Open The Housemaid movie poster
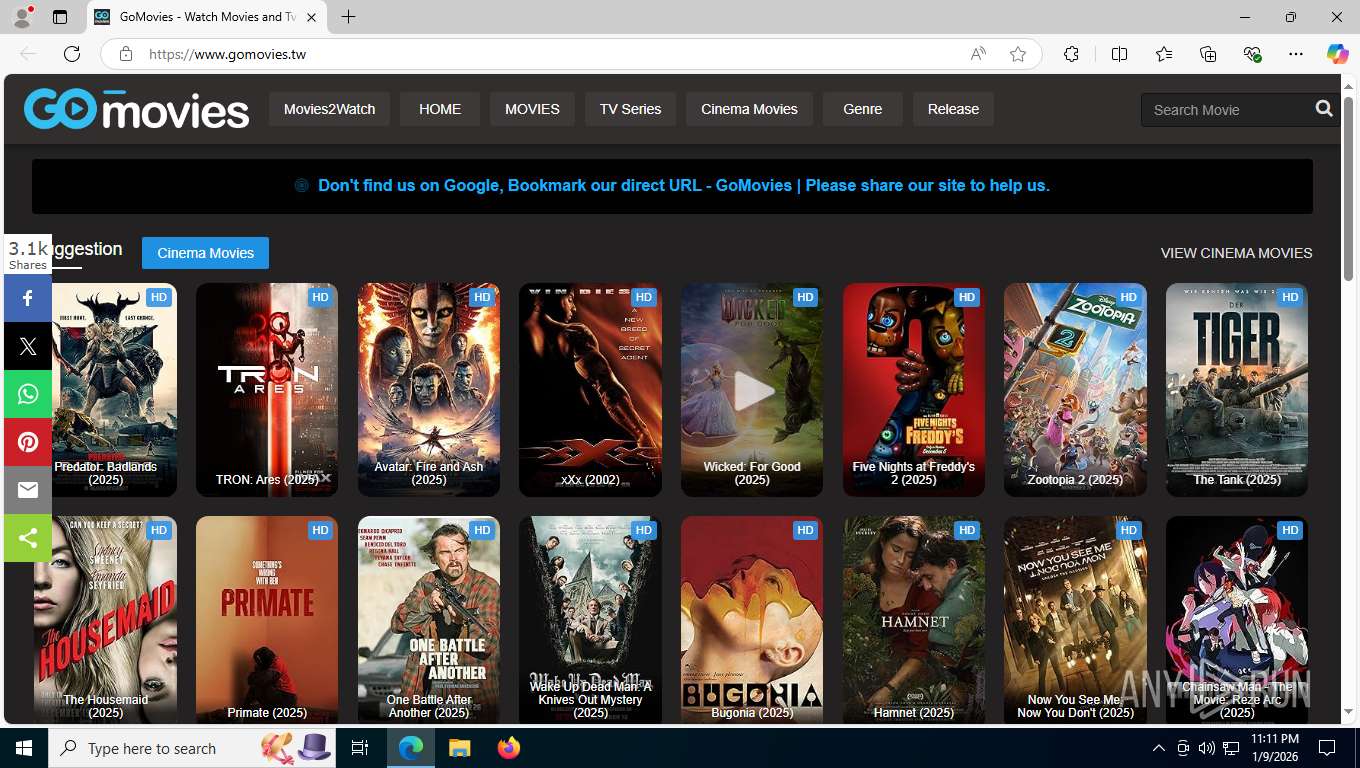This screenshot has width=1360, height=768. [105, 619]
